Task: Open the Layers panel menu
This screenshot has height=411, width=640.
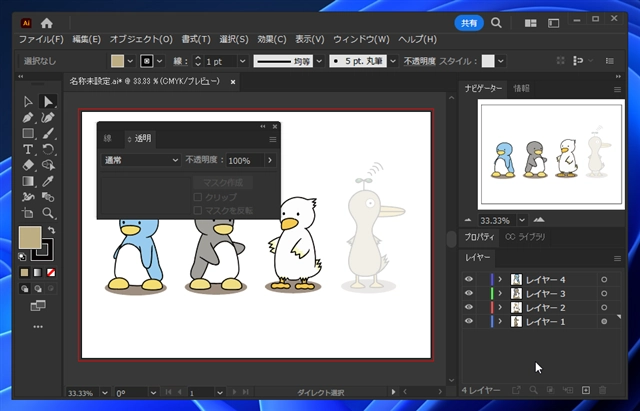Action: click(x=617, y=259)
